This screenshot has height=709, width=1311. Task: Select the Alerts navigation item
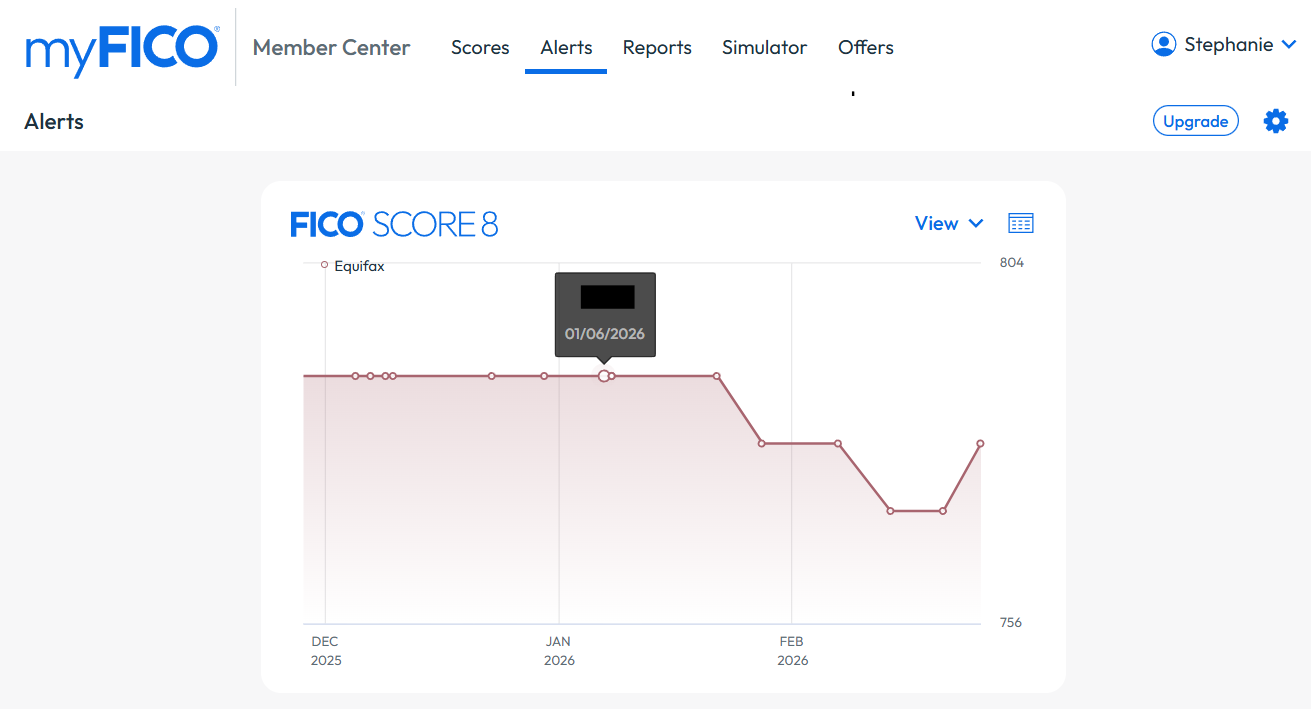[x=566, y=47]
